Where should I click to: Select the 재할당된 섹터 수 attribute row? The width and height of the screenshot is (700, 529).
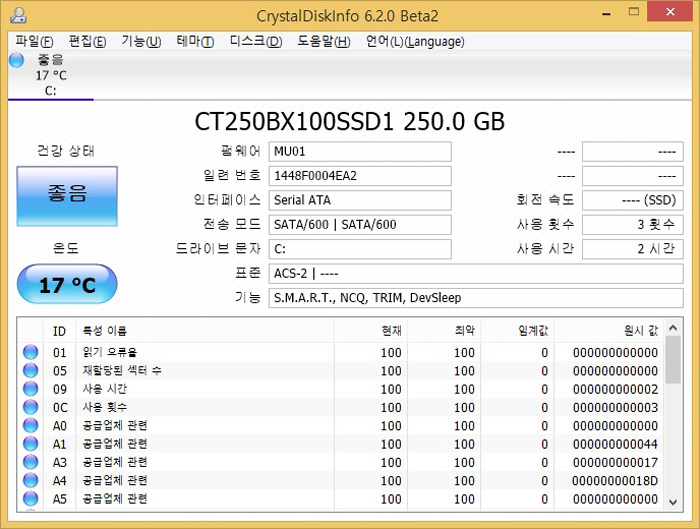coord(342,371)
